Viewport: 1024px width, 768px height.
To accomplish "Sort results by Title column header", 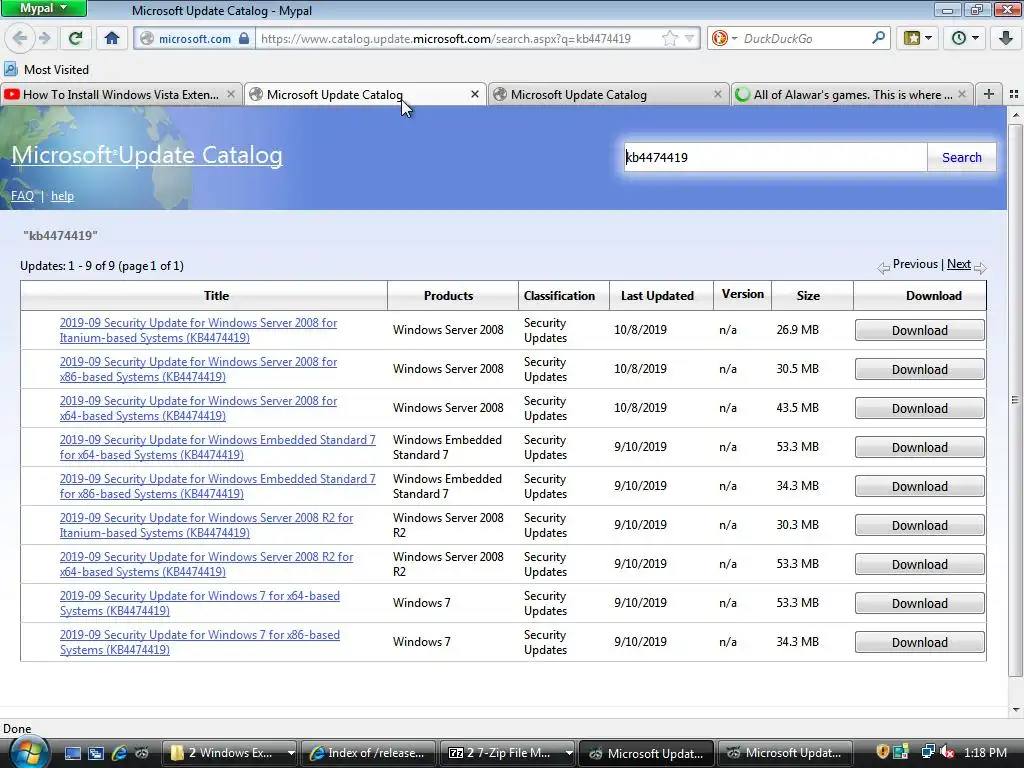I will pos(216,296).
